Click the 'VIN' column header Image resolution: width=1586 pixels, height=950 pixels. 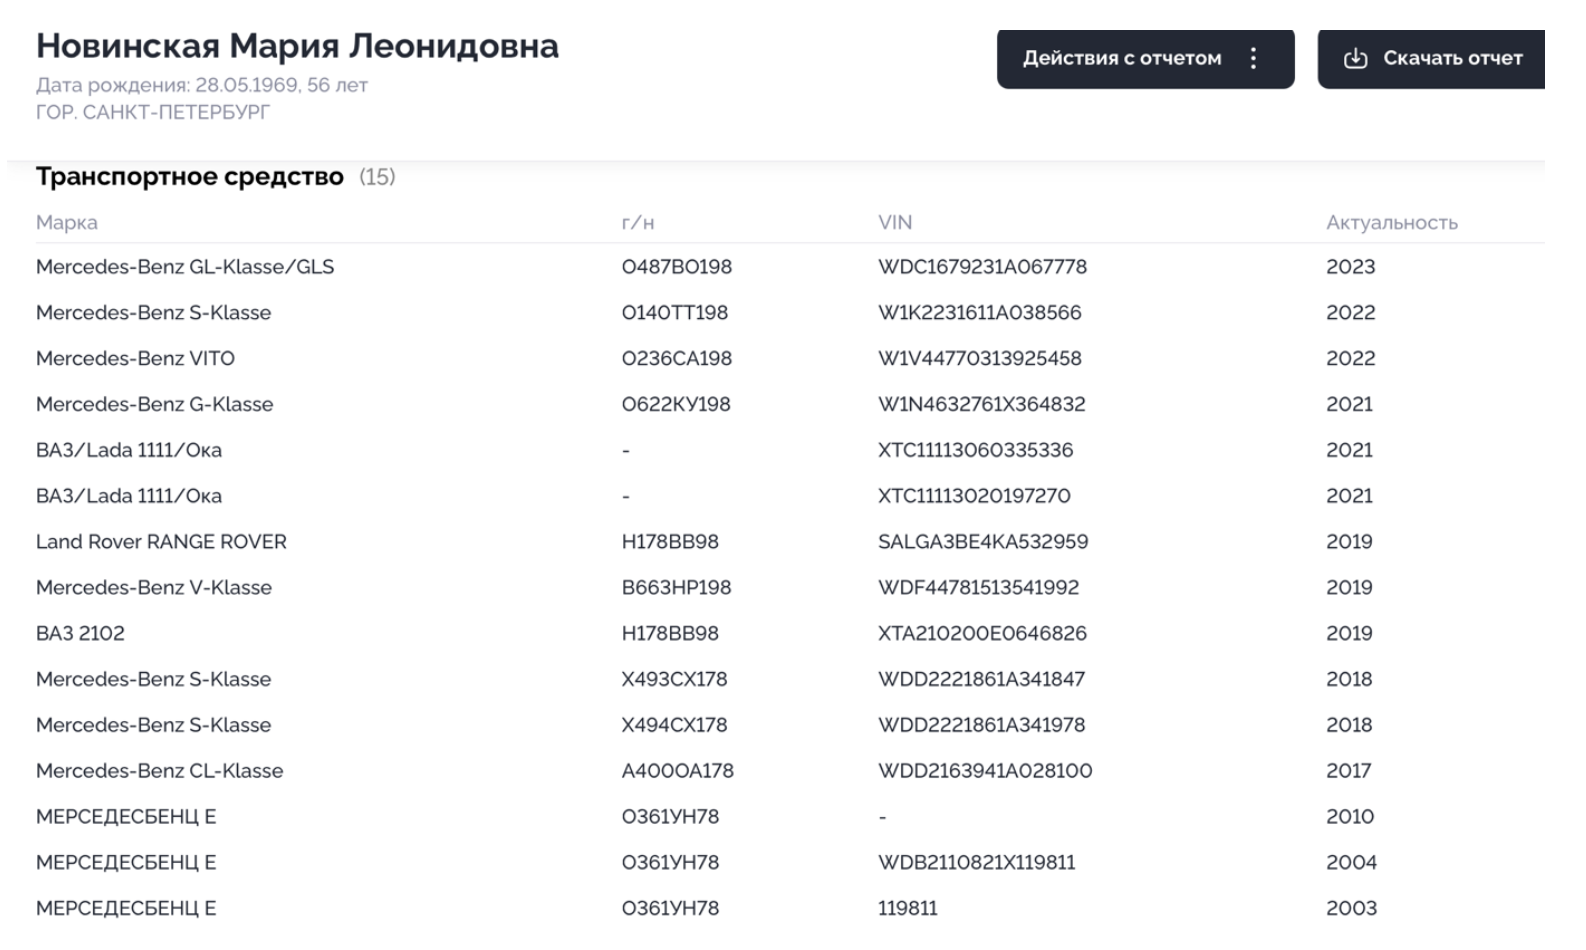pos(895,222)
